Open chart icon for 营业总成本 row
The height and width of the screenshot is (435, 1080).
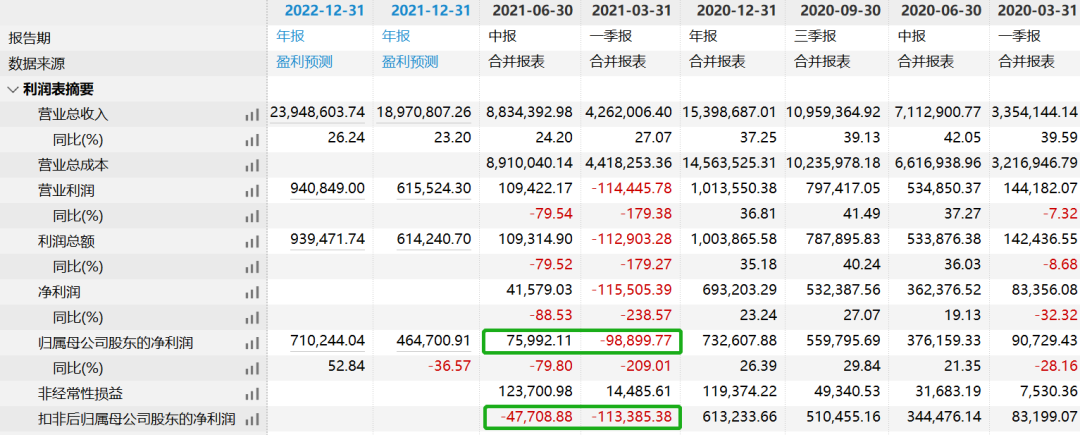252,166
